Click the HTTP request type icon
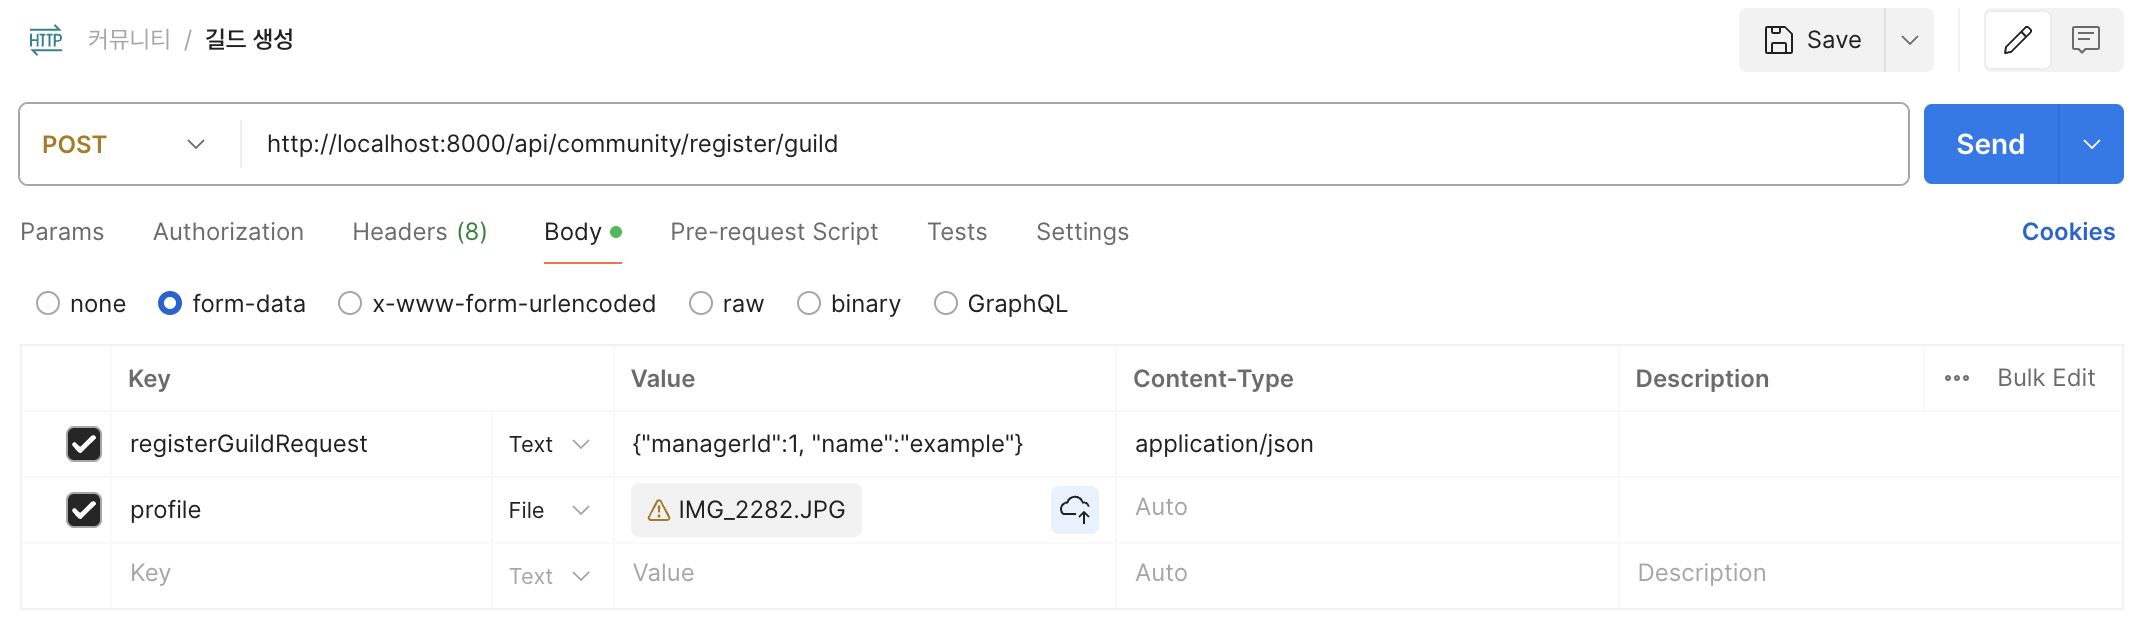Image resolution: width=2144 pixels, height=644 pixels. click(46, 40)
